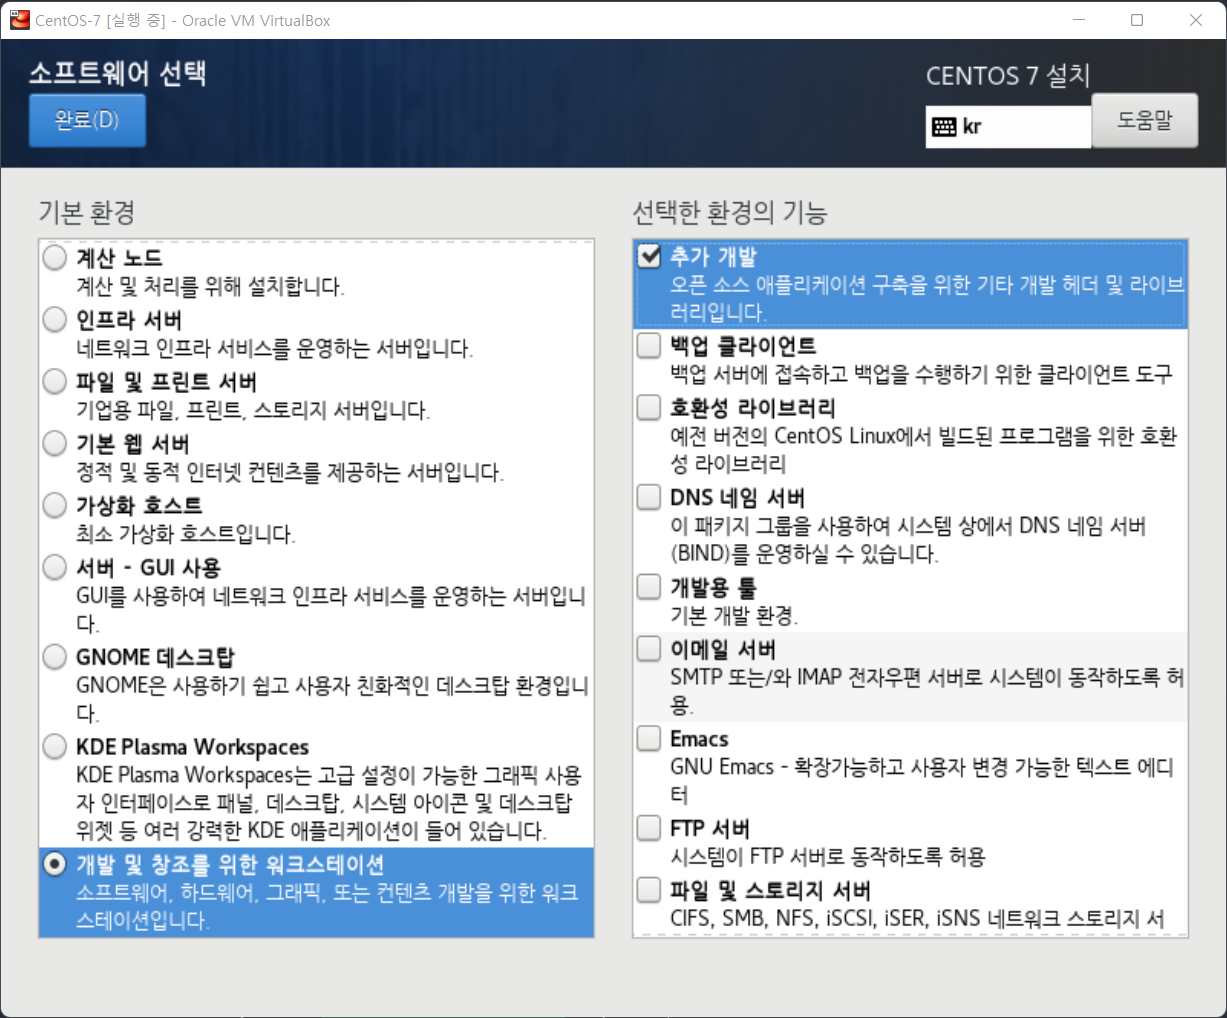
Task: Click the kr keyboard layout indicator
Action: click(1008, 127)
